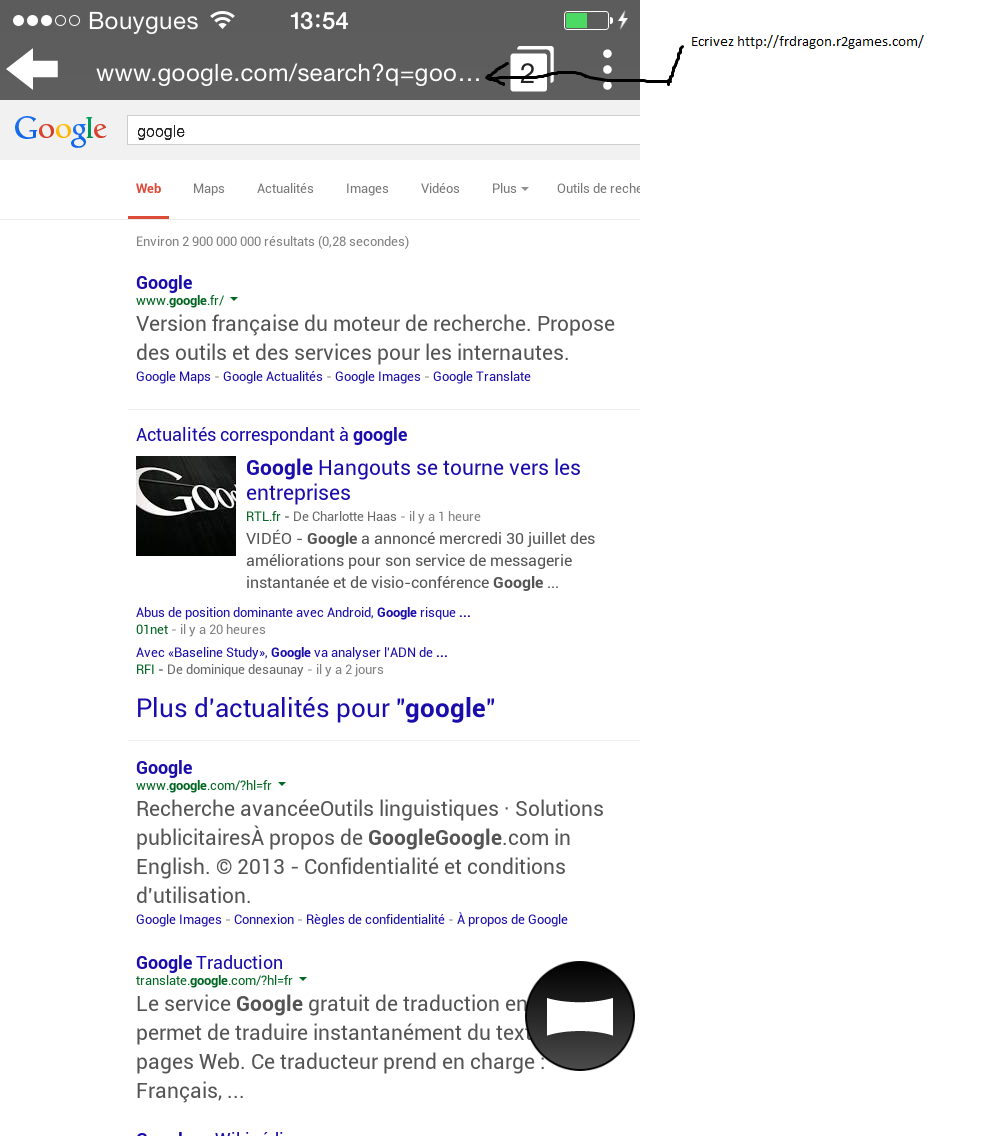Switch to the Maps tab
The height and width of the screenshot is (1136, 997).
click(x=209, y=189)
